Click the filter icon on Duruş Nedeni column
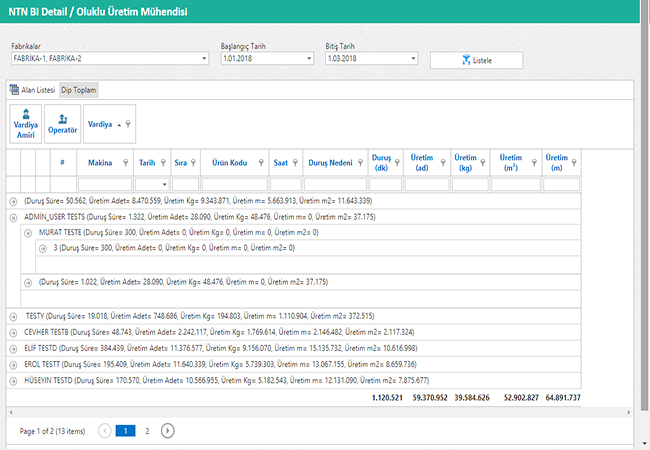This screenshot has height=450, width=650. (x=357, y=162)
